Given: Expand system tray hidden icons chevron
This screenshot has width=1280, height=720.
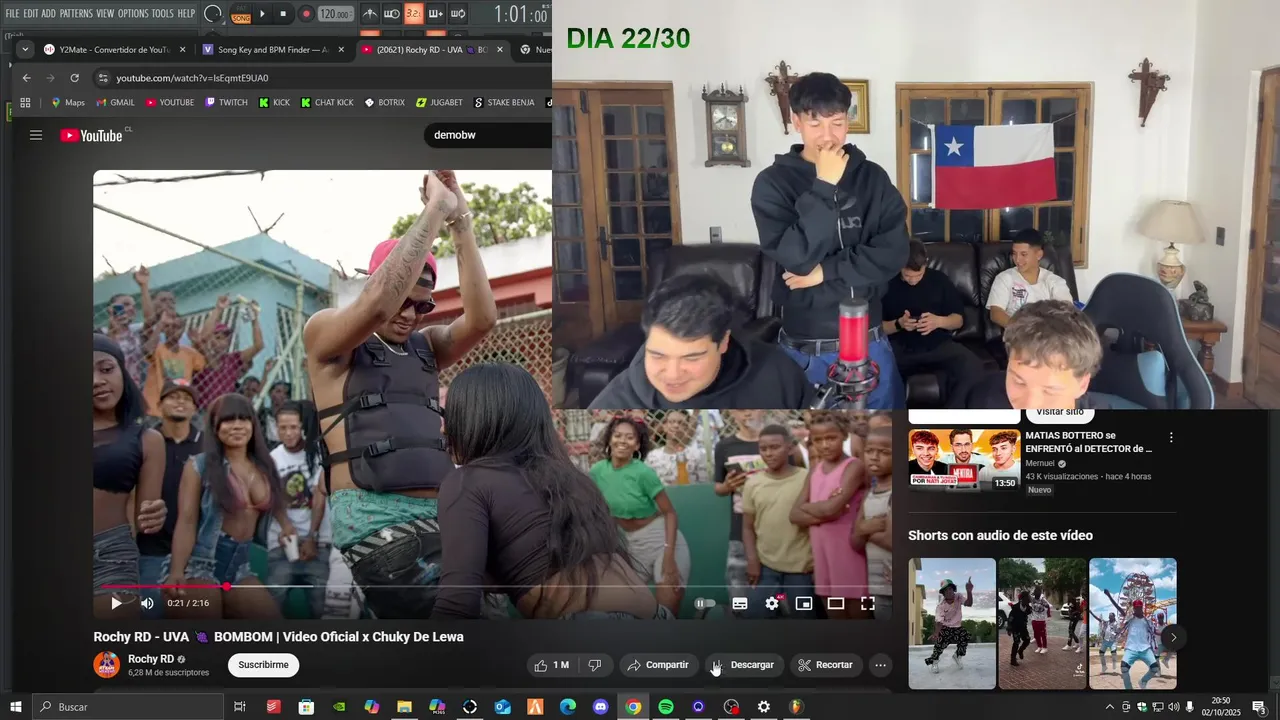Looking at the screenshot, I should pyautogui.click(x=1109, y=707).
